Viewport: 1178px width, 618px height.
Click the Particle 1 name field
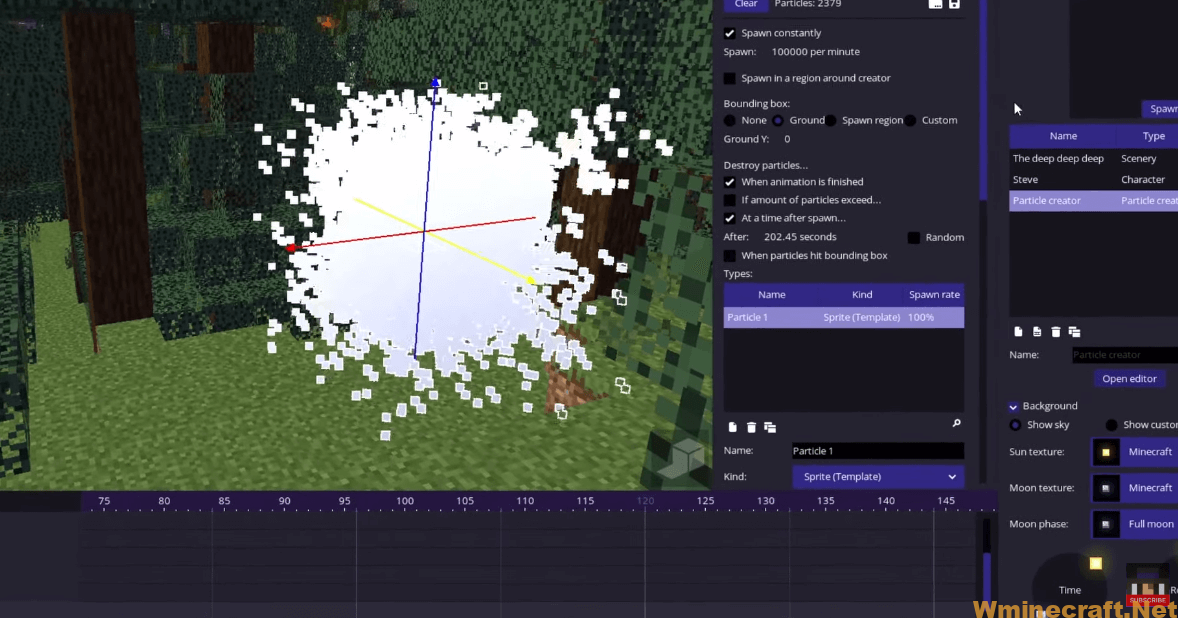877,451
